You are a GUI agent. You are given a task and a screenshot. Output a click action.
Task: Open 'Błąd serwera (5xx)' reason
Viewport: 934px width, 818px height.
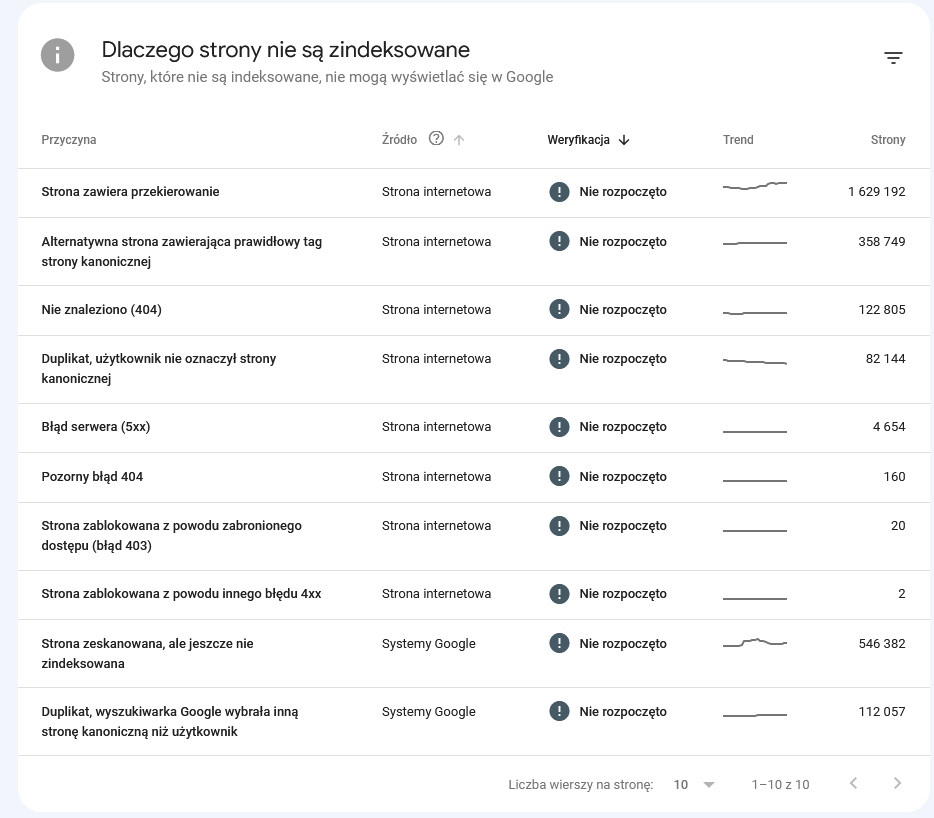[x=95, y=427]
